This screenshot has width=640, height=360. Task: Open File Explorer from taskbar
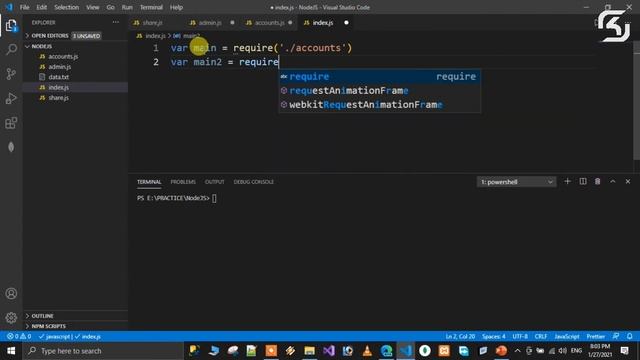309,351
